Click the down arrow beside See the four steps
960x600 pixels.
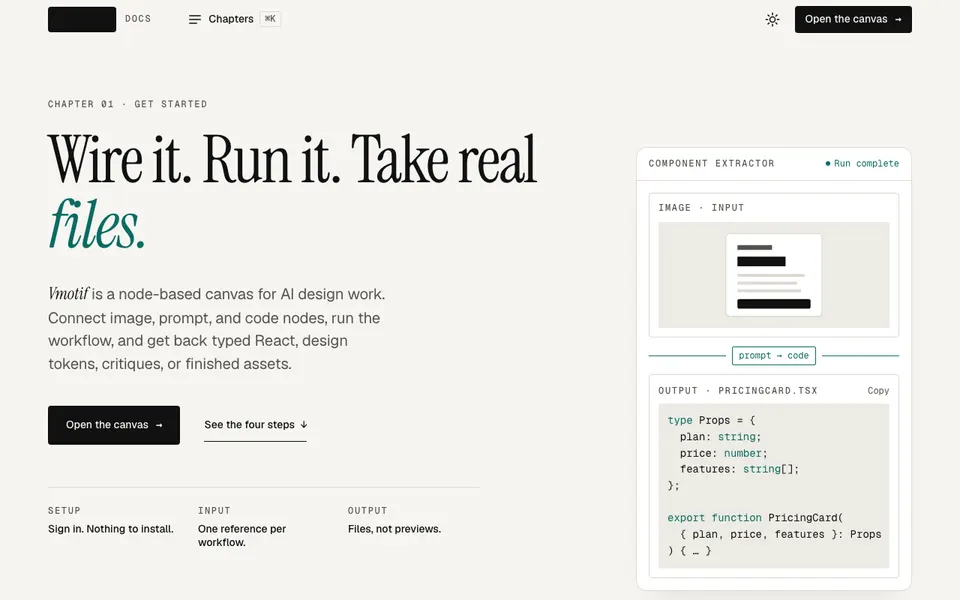pyautogui.click(x=304, y=424)
